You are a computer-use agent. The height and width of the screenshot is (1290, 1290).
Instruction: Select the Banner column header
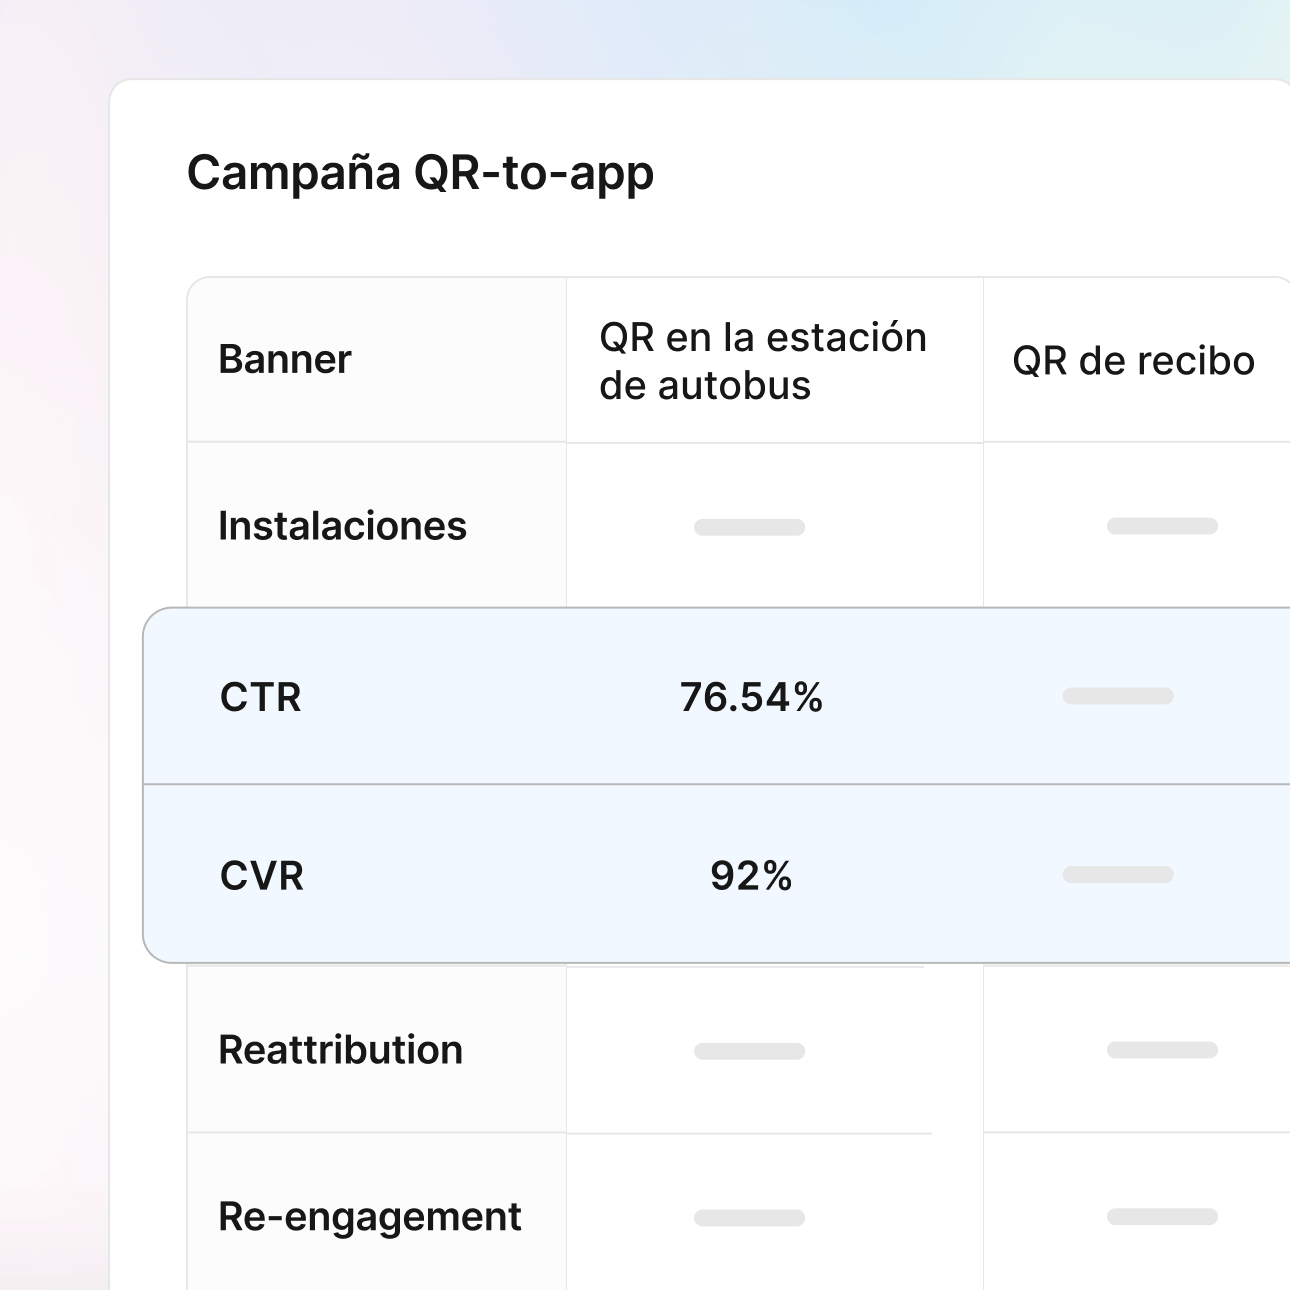[x=285, y=360]
